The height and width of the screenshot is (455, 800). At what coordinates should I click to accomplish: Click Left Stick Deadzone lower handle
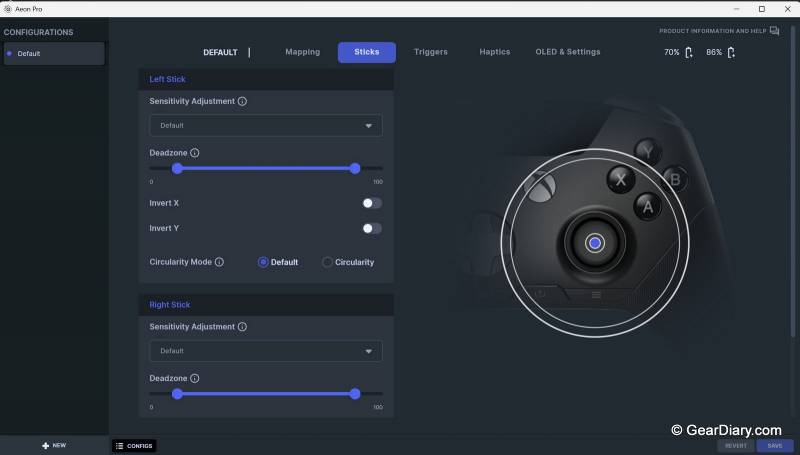point(177,168)
